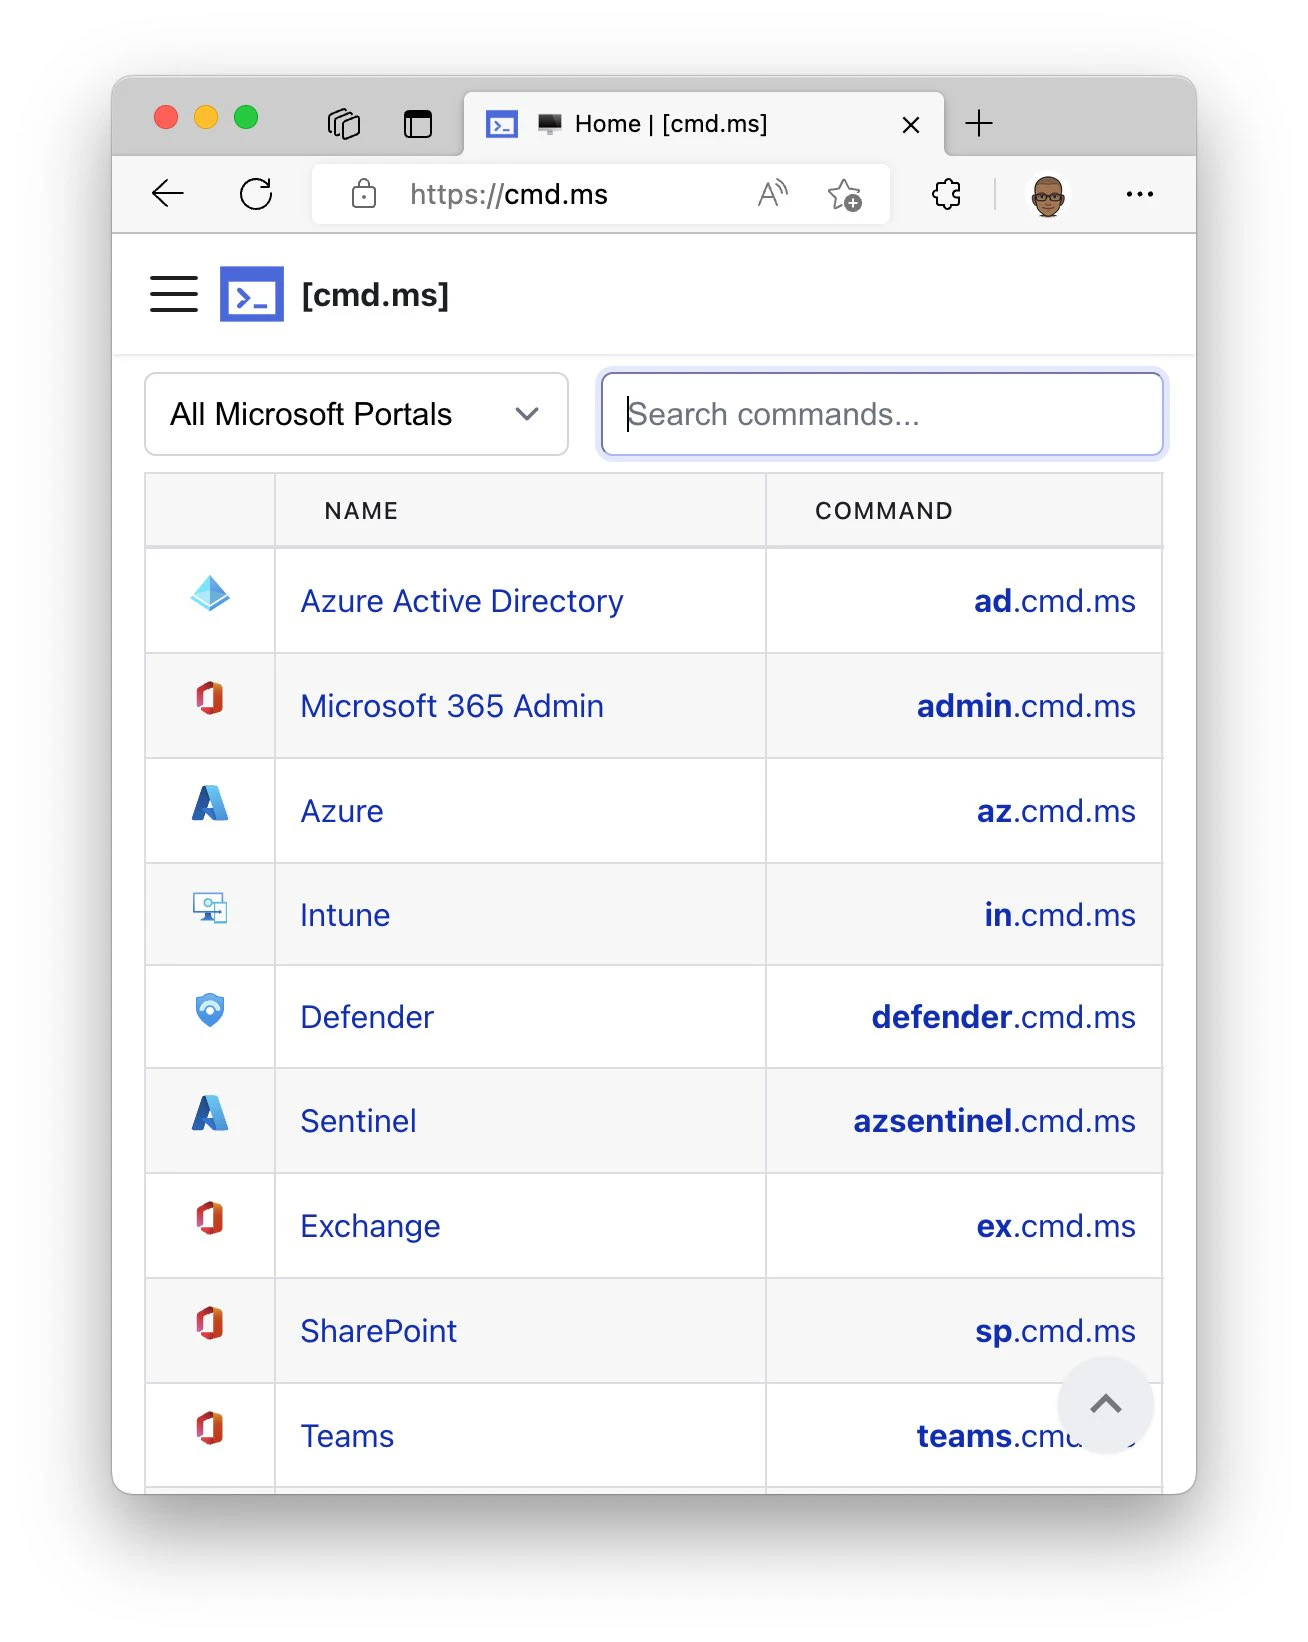
Task: Open the SharePoint name link
Action: tap(378, 1331)
